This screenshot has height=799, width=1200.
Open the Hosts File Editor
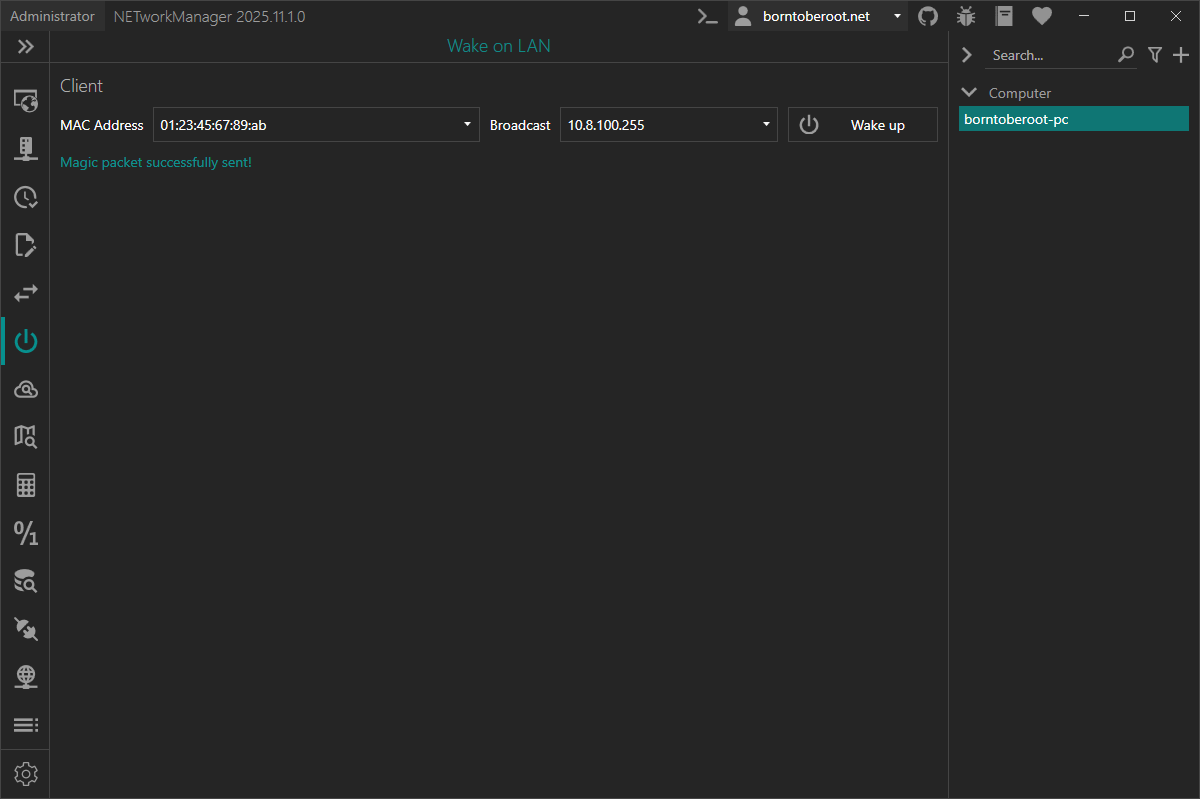[26, 245]
